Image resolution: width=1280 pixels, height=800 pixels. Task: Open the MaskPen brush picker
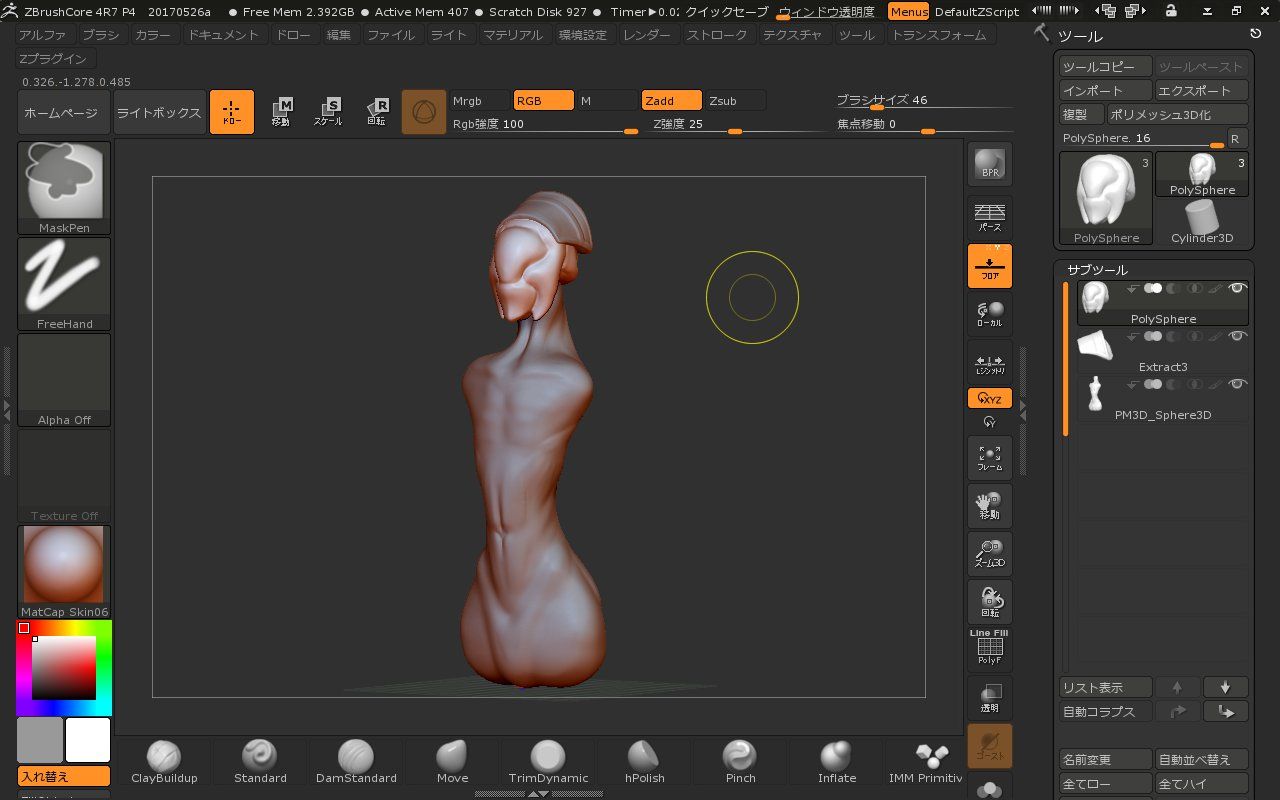tap(64, 188)
